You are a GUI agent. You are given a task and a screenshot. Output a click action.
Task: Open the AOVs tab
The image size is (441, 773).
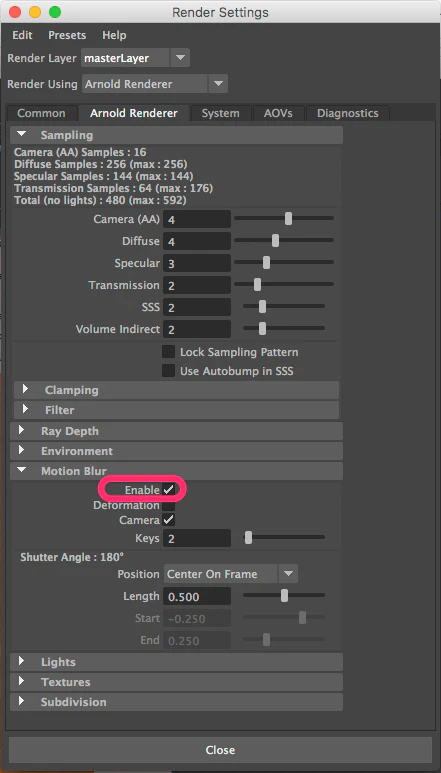278,113
